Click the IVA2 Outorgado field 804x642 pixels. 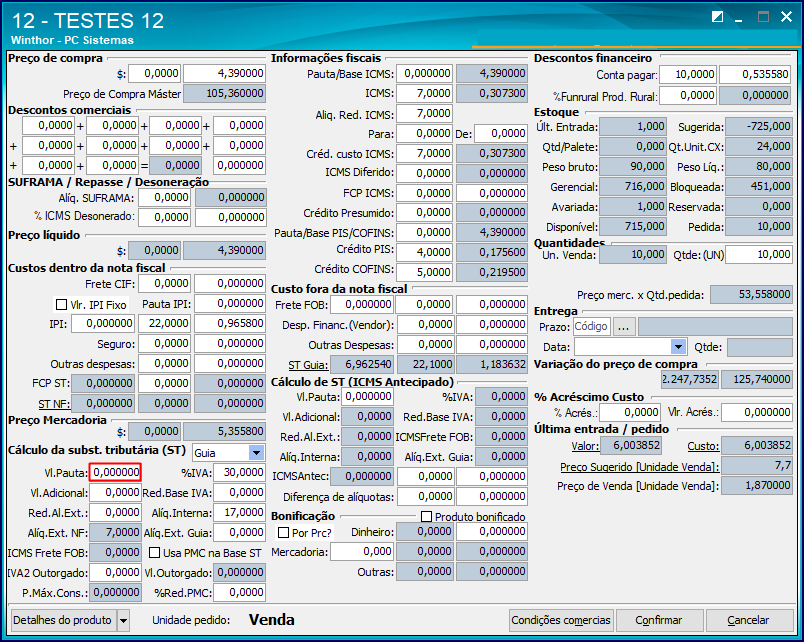[x=115, y=573]
